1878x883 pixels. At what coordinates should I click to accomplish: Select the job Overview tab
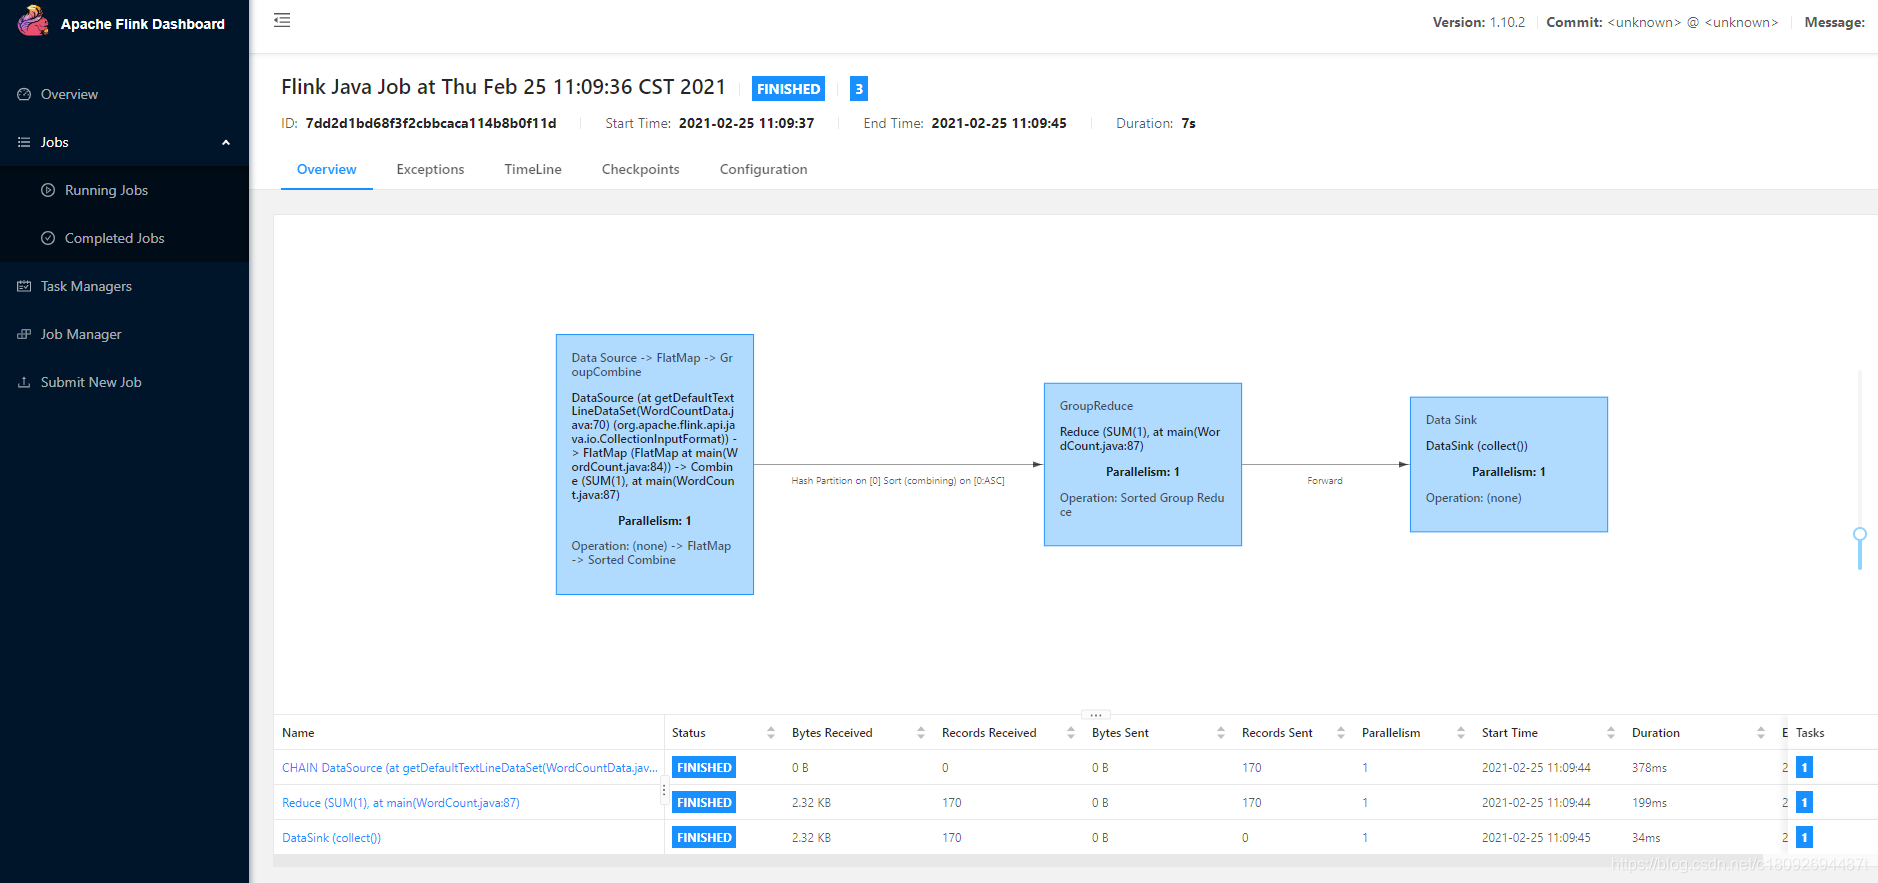point(327,169)
